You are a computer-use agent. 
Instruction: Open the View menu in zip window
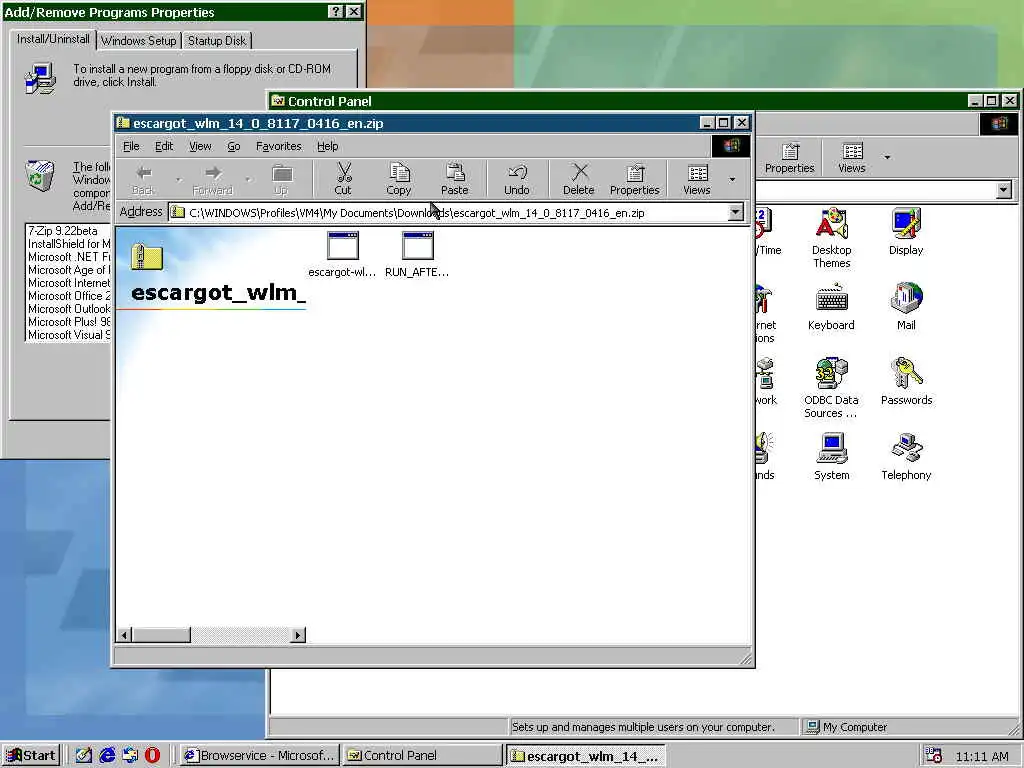200,146
